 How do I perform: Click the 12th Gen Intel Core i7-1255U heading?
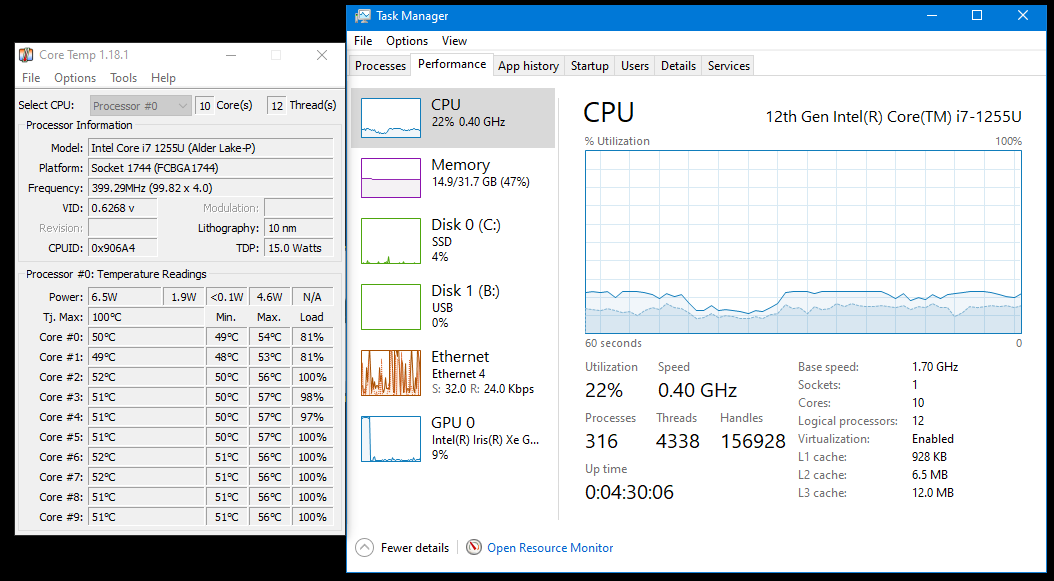coord(893,117)
